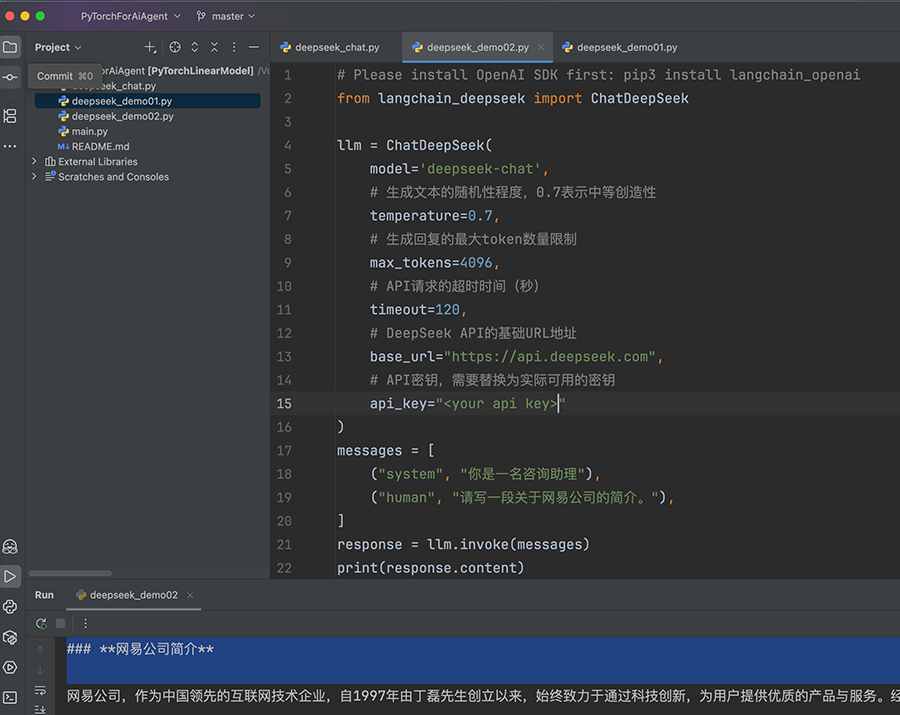
Task: Hide the Project panel with the minus button
Action: point(253,47)
